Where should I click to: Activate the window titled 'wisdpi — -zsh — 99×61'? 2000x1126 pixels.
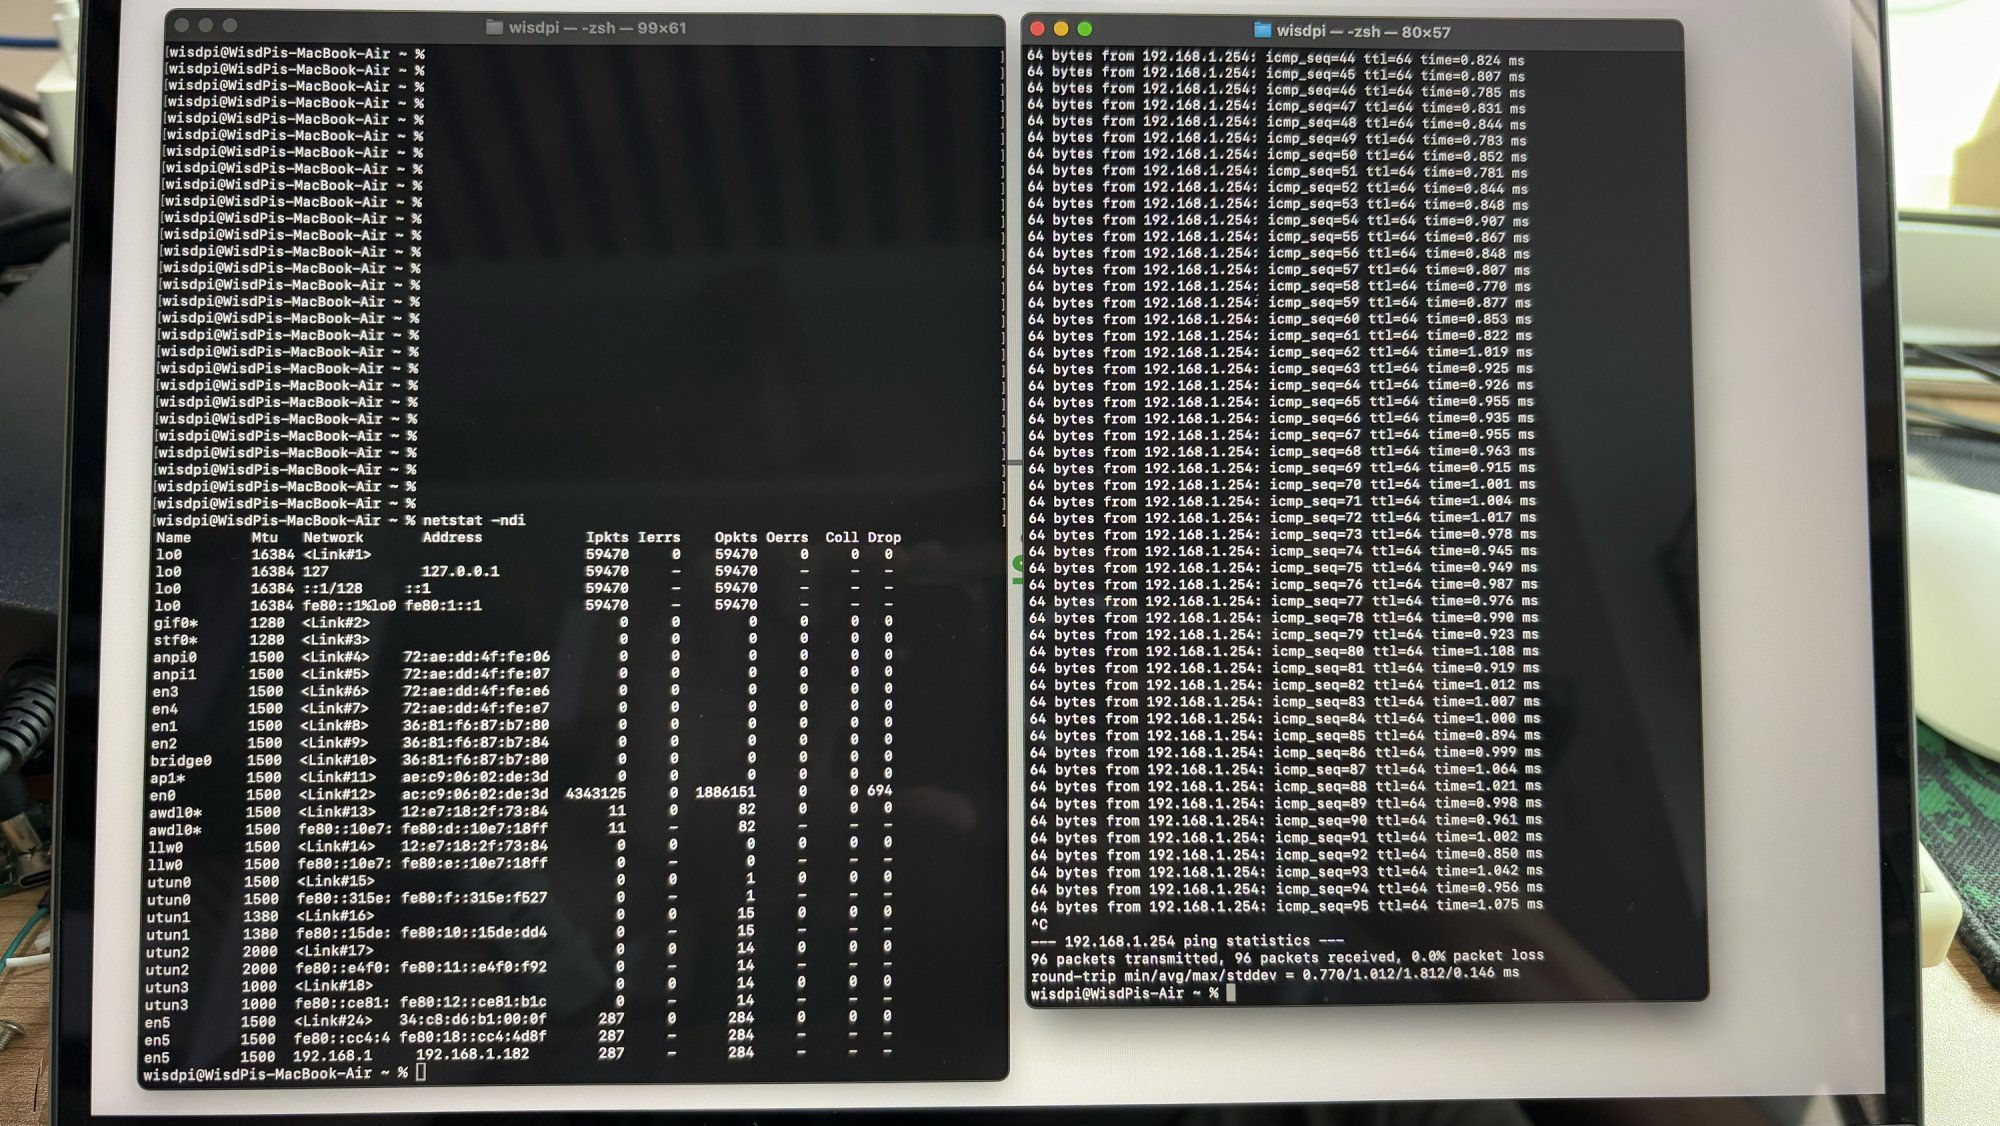[x=597, y=28]
